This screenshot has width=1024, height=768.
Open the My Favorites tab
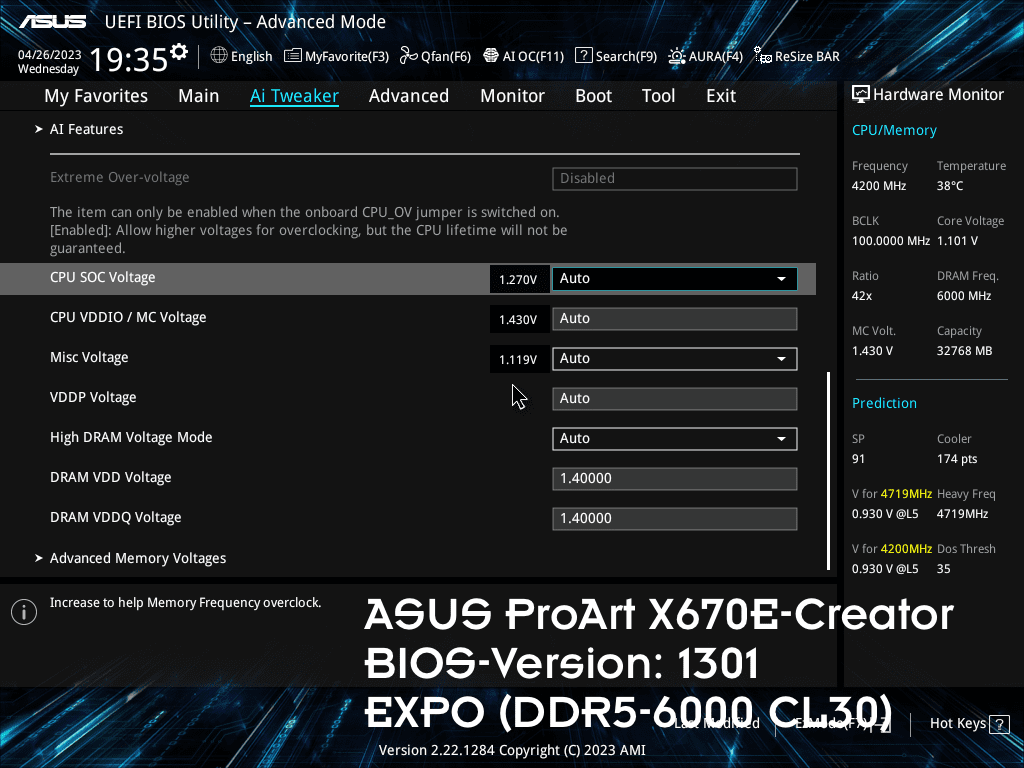(96, 96)
